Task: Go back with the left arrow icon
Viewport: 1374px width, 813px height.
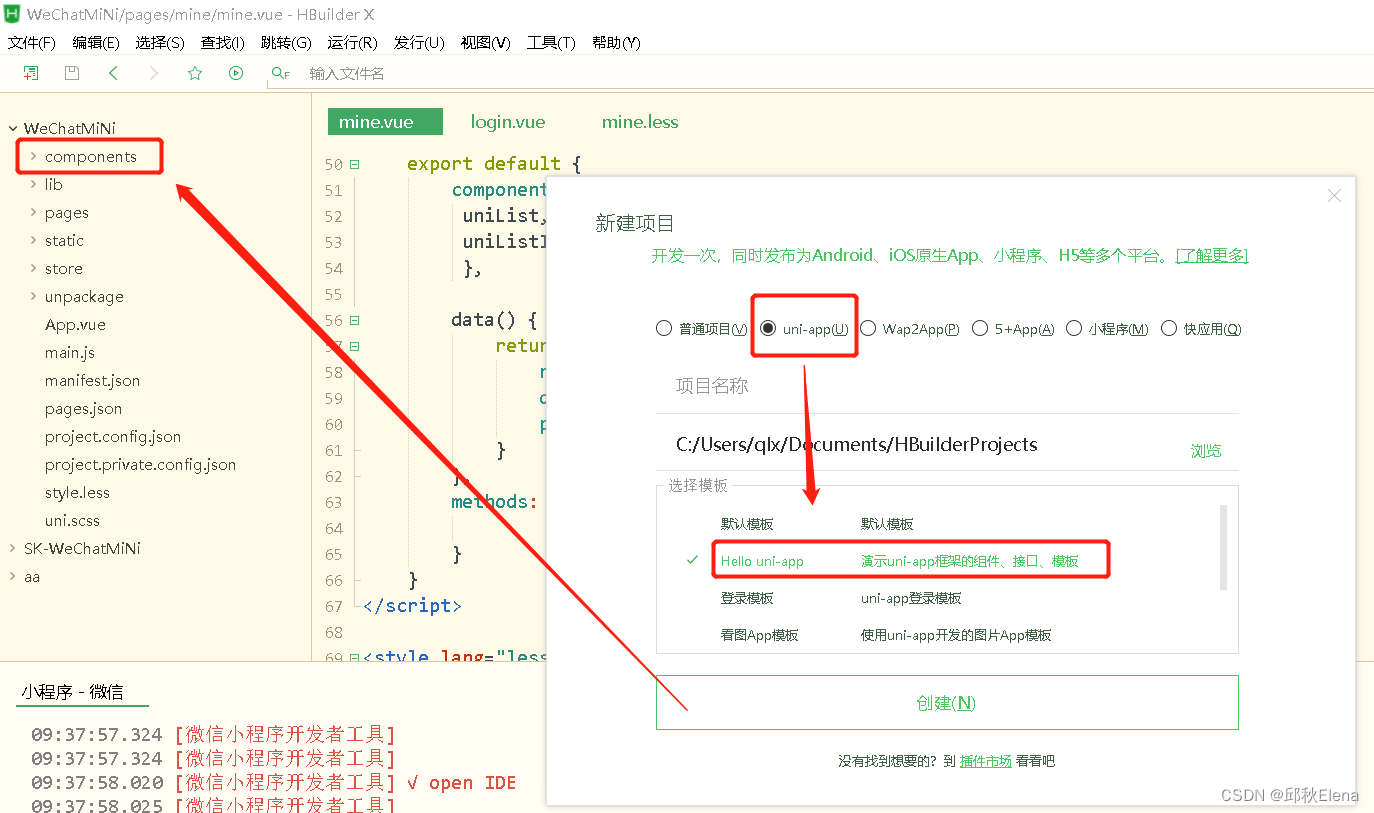Action: tap(113, 73)
